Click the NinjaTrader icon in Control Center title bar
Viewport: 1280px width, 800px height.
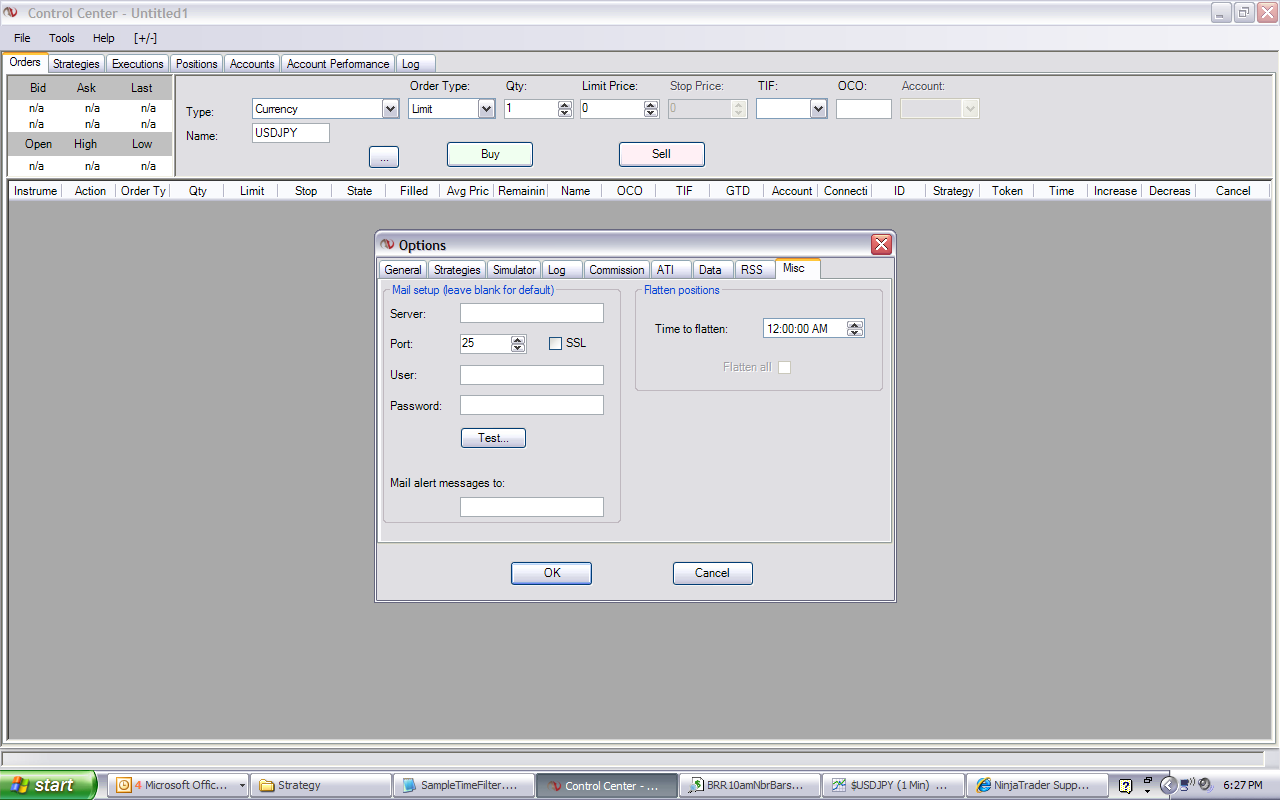(x=11, y=13)
